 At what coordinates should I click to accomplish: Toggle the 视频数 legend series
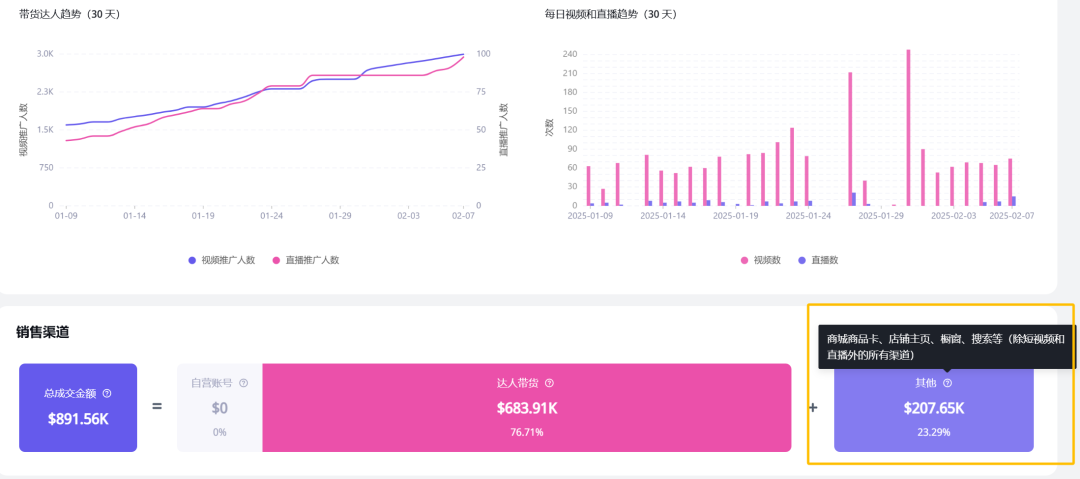pyautogui.click(x=761, y=260)
